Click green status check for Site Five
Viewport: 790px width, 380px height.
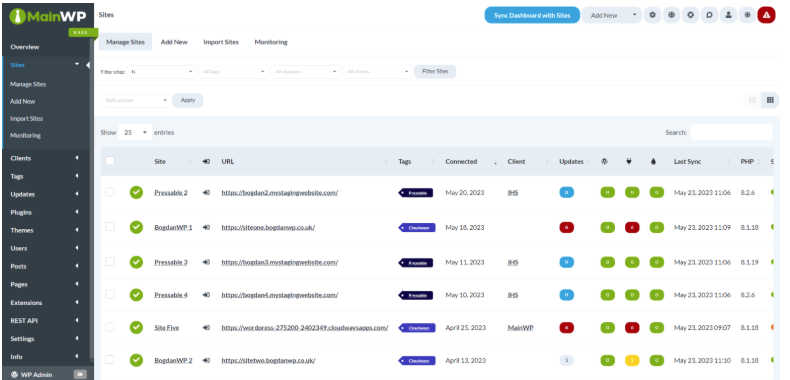point(136,328)
